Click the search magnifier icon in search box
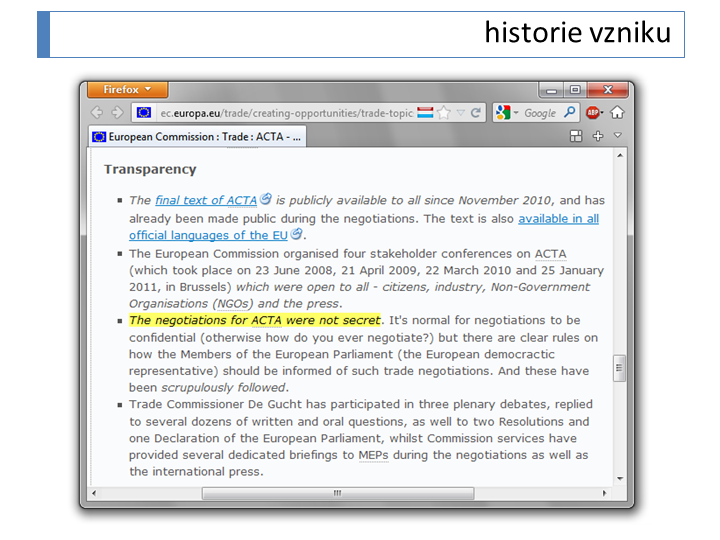Viewport: 720px width, 540px height. click(x=570, y=113)
